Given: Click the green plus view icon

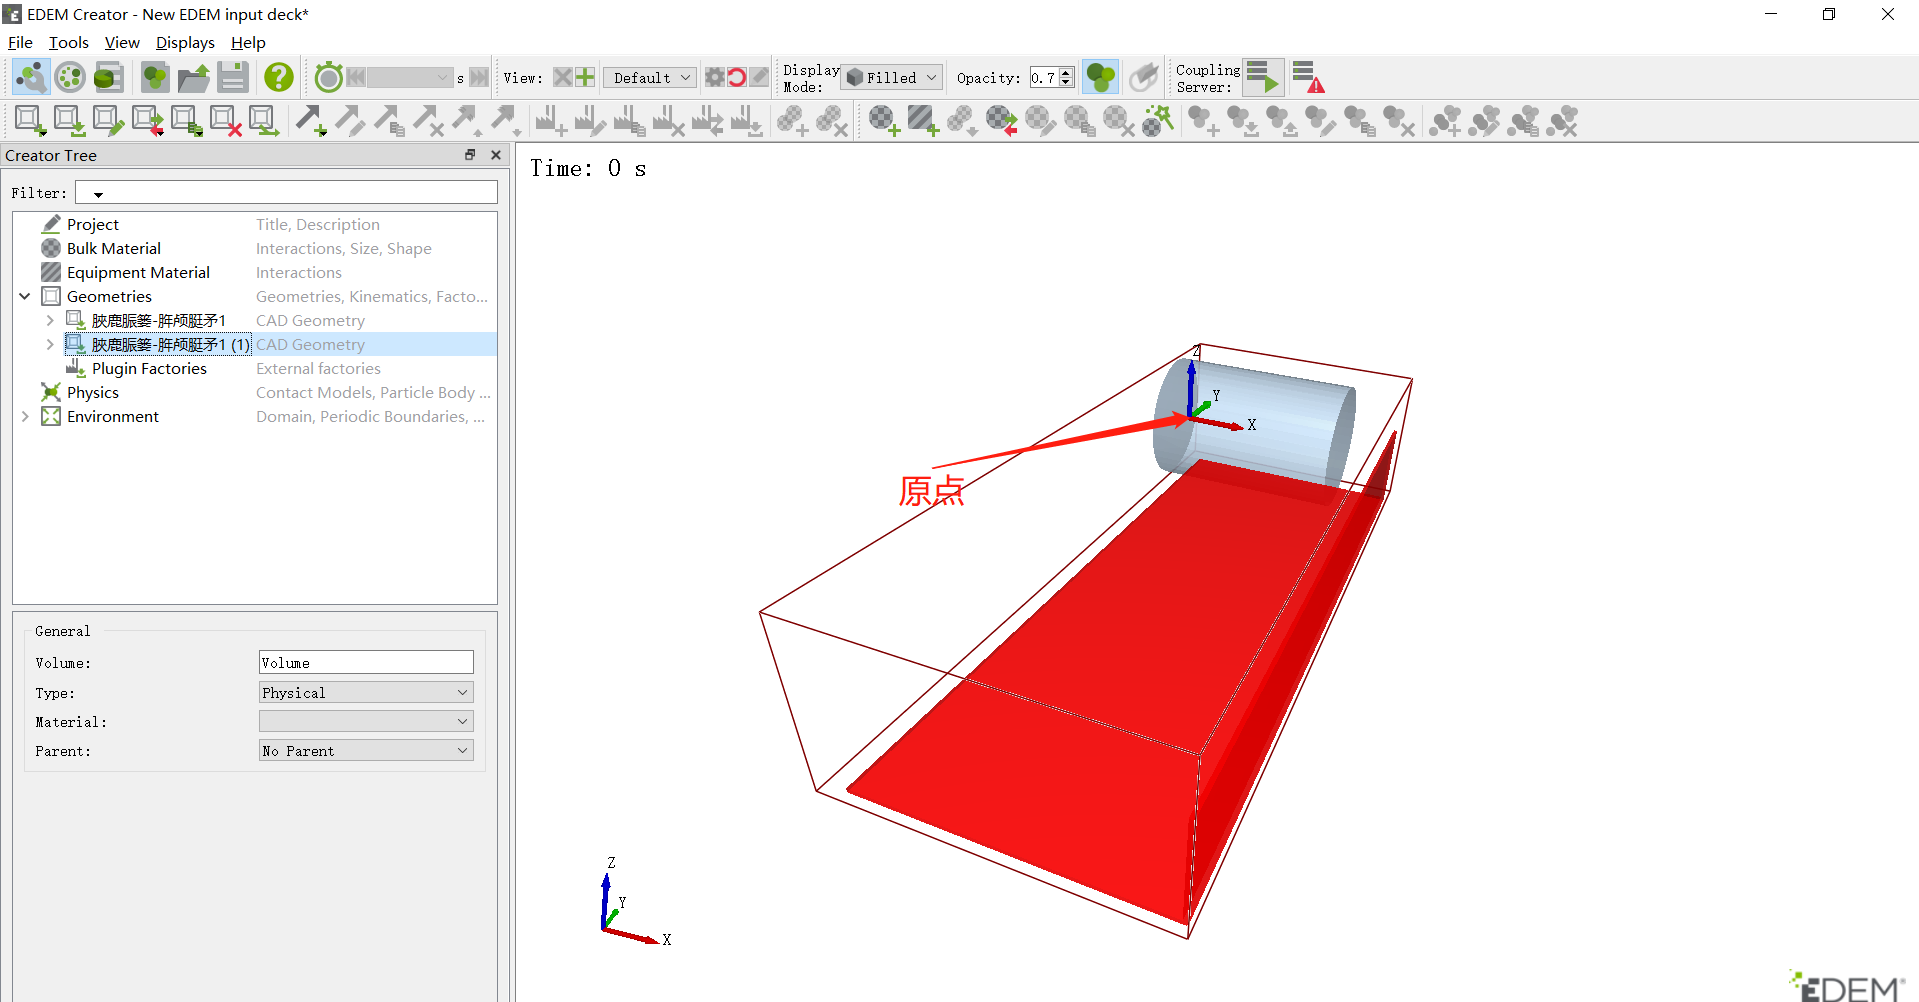Looking at the screenshot, I should coord(585,77).
